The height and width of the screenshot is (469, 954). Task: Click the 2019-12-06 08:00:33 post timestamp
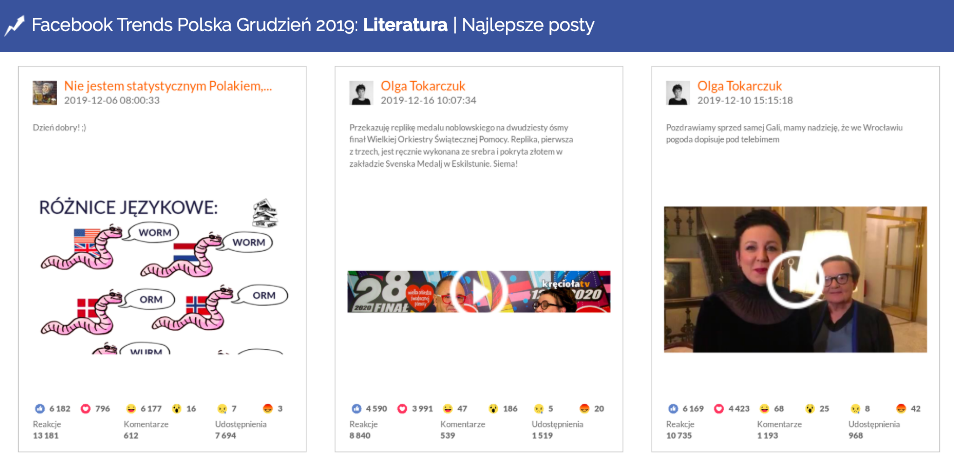click(x=112, y=101)
